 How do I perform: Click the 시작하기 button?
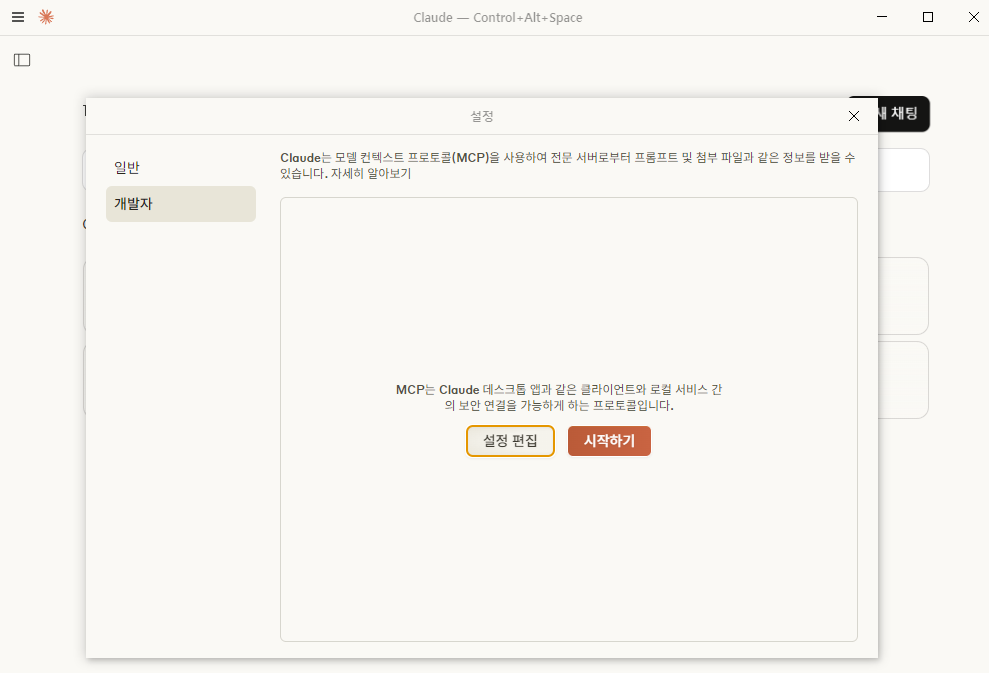pyautogui.click(x=609, y=441)
